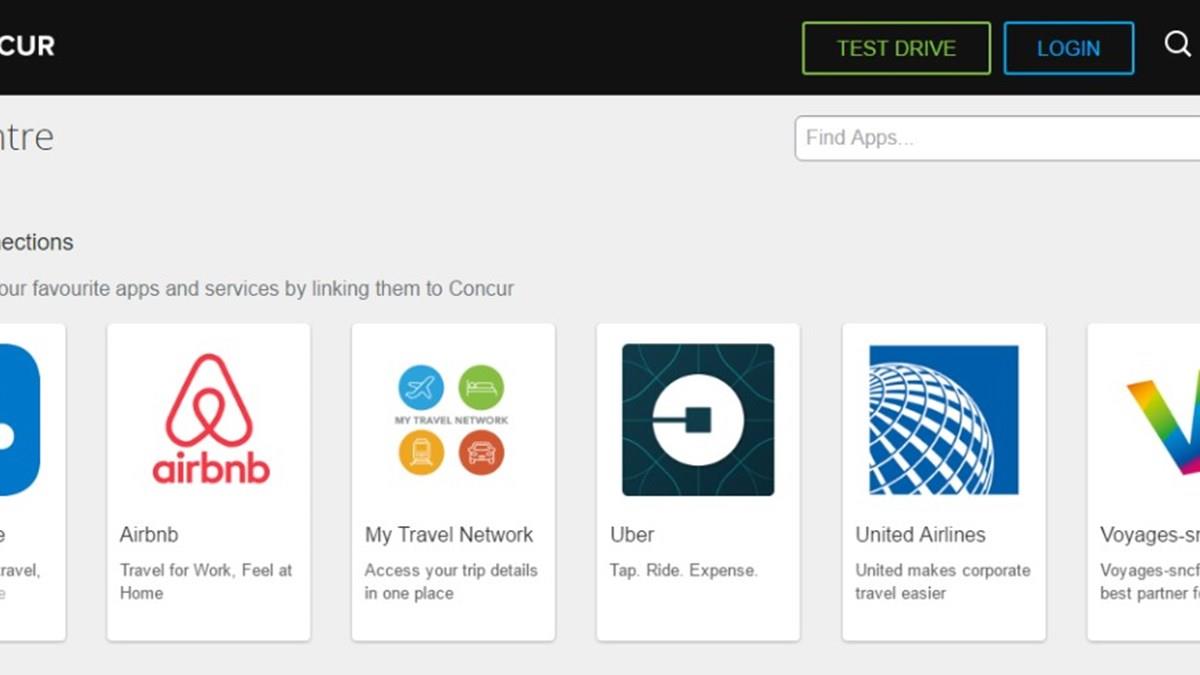Select the My Travel Network logo
Screen dimensions: 1200x675
point(452,420)
